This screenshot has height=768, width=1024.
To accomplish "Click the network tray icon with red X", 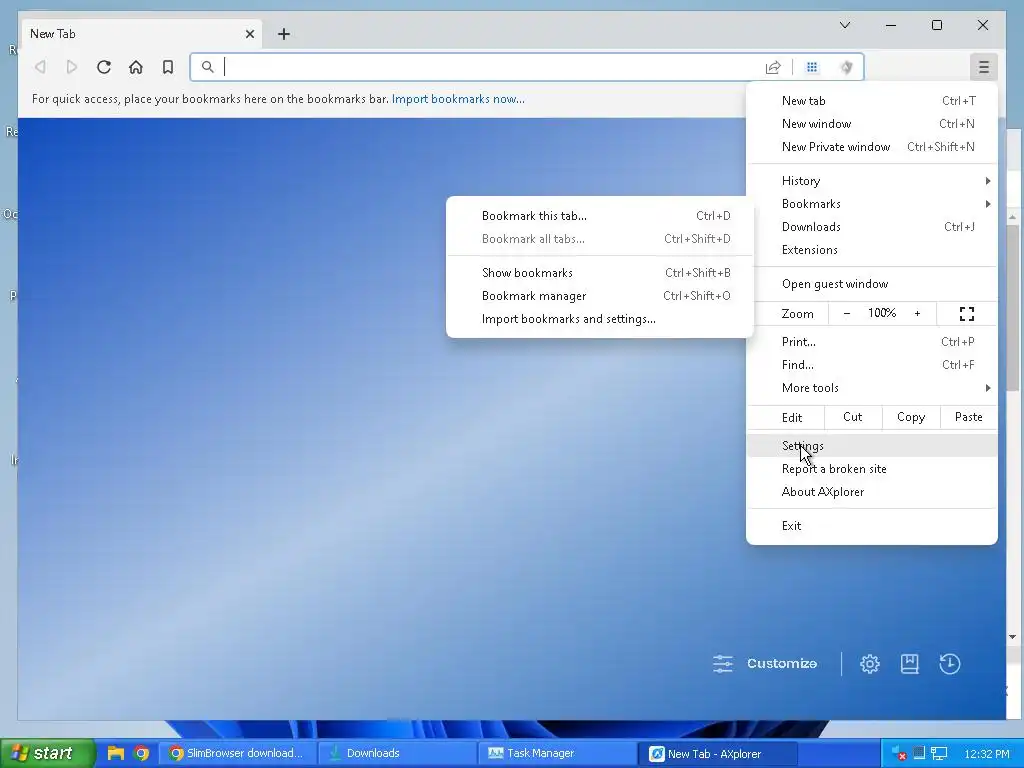I will coord(899,754).
